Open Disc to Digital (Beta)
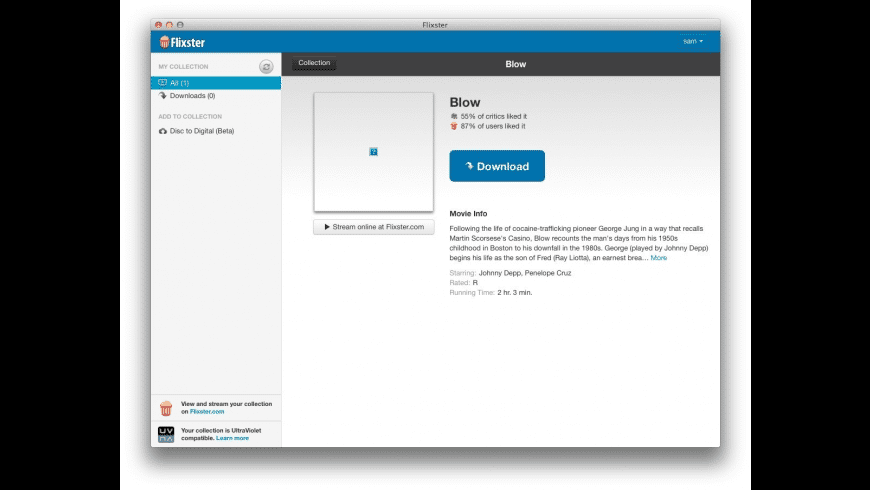The width and height of the screenshot is (870, 490). click(x=202, y=131)
